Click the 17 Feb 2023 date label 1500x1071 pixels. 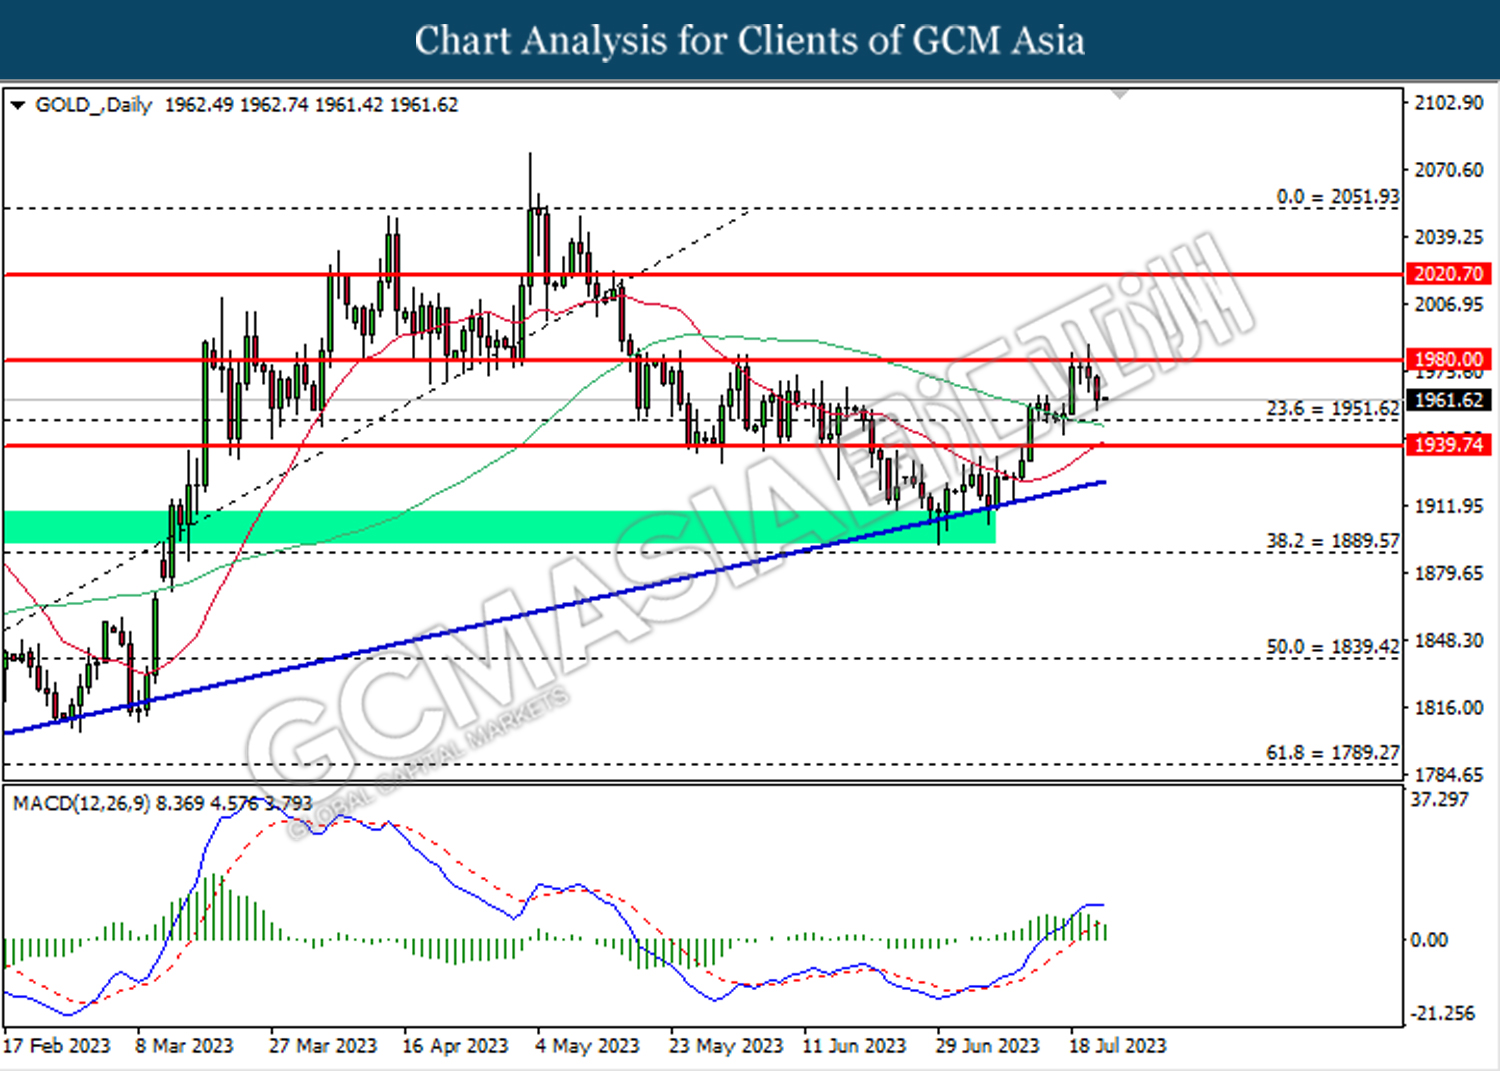[x=57, y=1046]
